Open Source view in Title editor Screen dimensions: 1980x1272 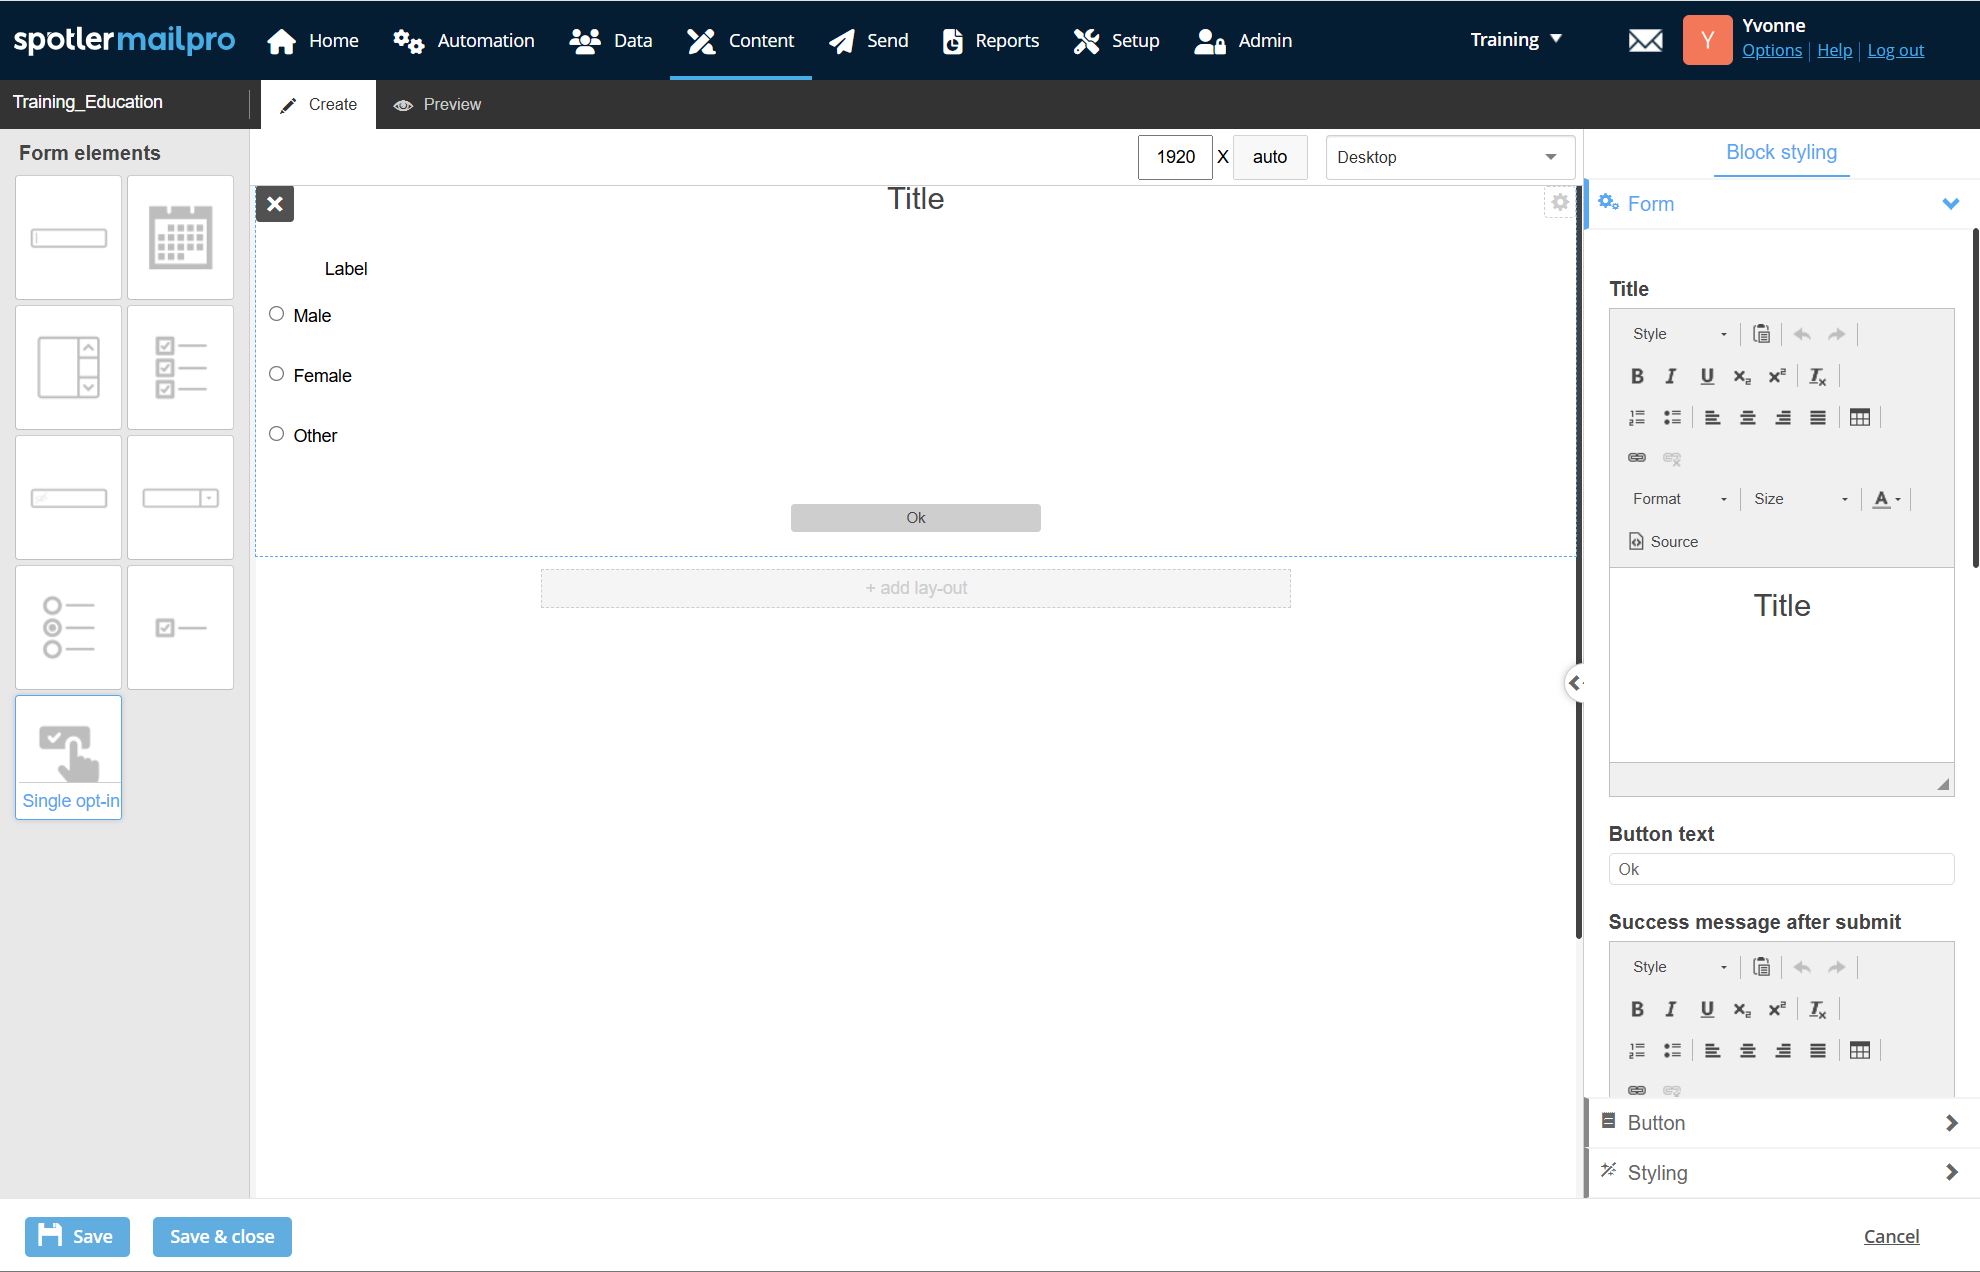[1664, 541]
